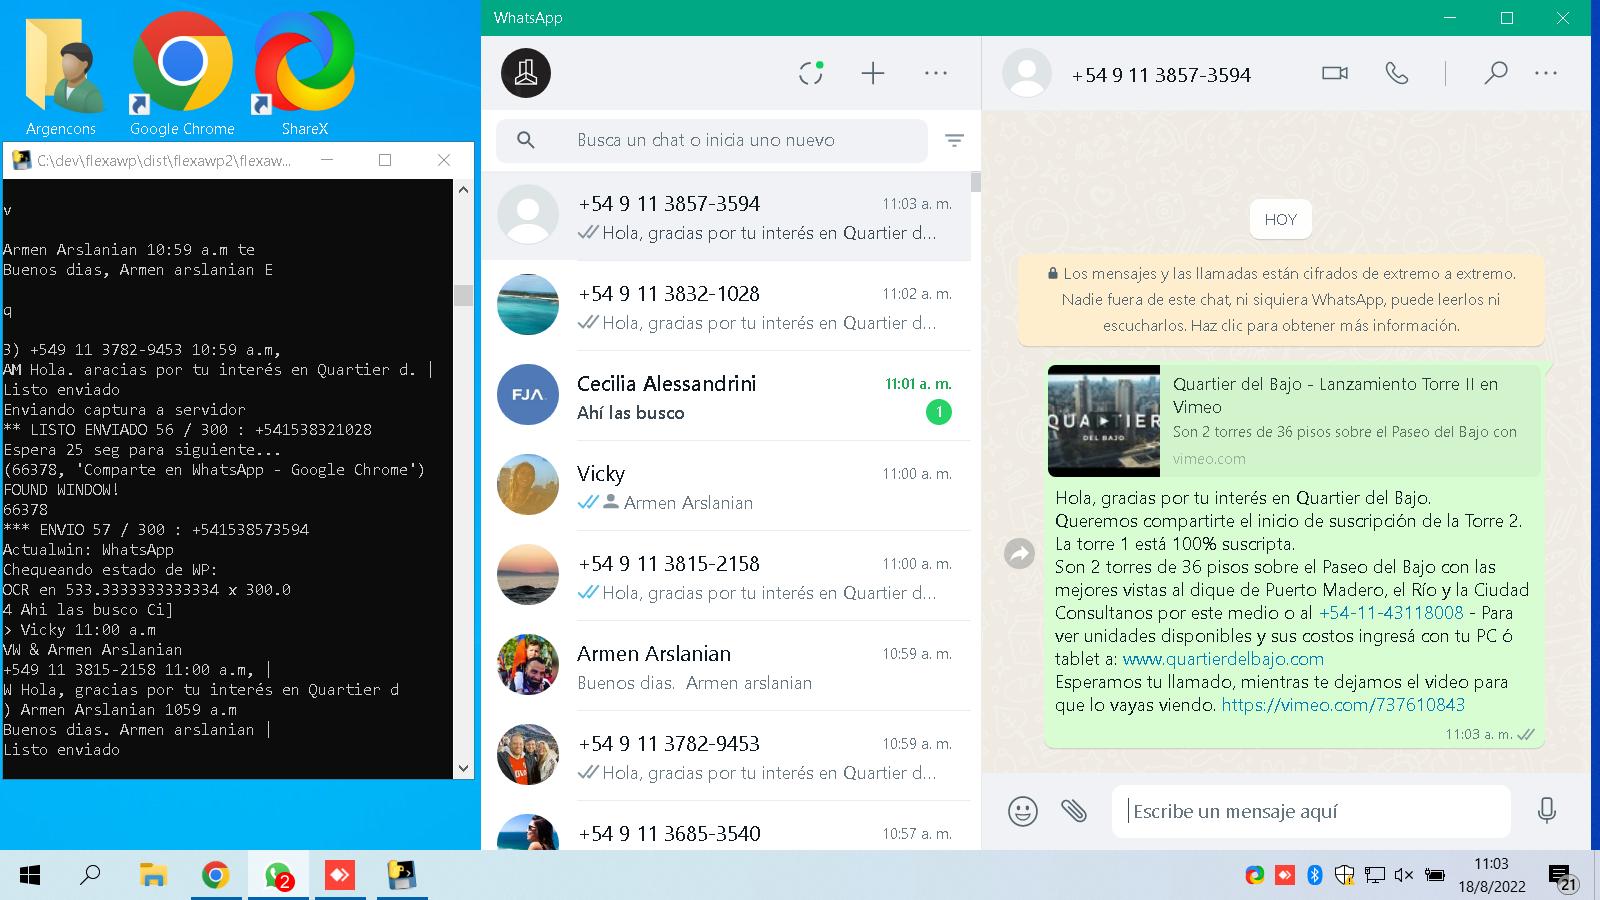Open www.quartierdelbajo.com link
Viewport: 1600px width, 900px height.
[x=1223, y=659]
